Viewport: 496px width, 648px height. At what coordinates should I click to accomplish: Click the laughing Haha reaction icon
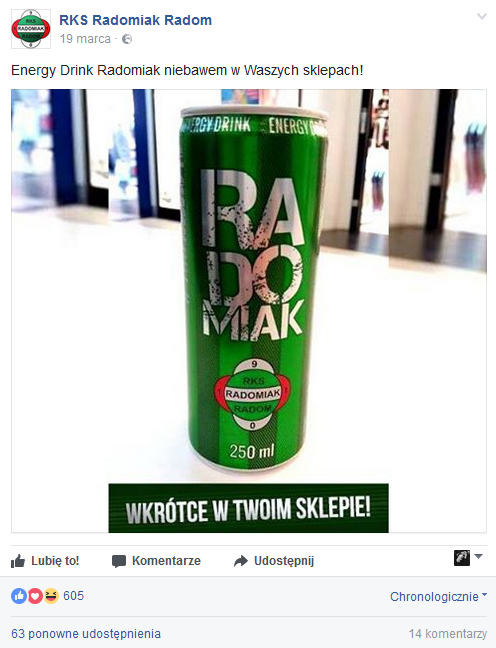[51, 596]
